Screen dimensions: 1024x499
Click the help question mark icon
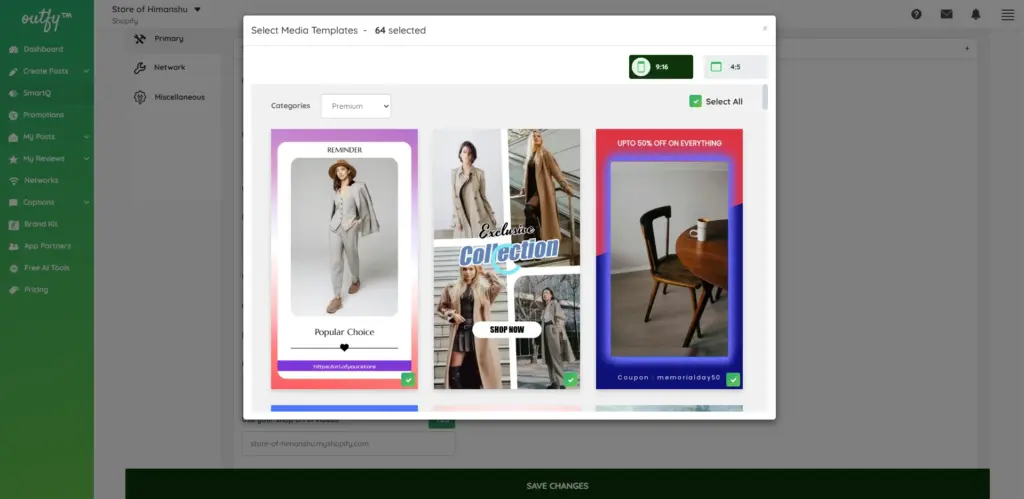click(916, 14)
